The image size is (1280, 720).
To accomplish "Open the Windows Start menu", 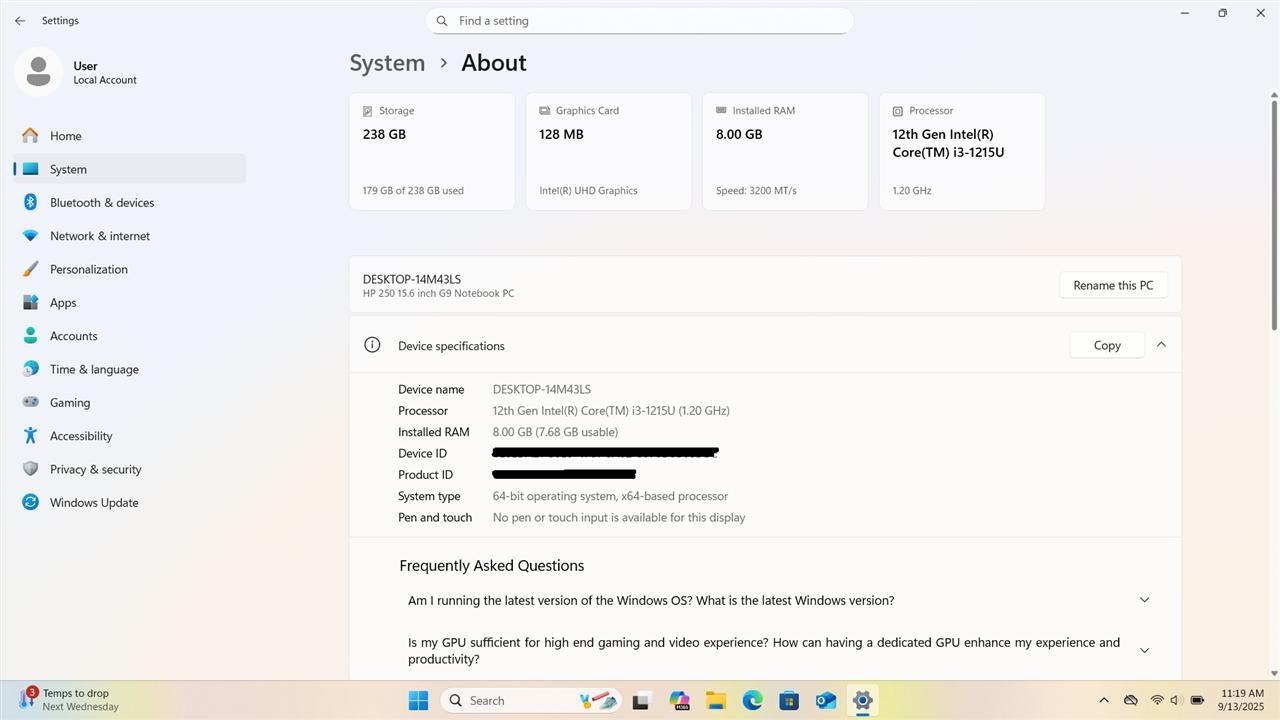I will click(418, 700).
